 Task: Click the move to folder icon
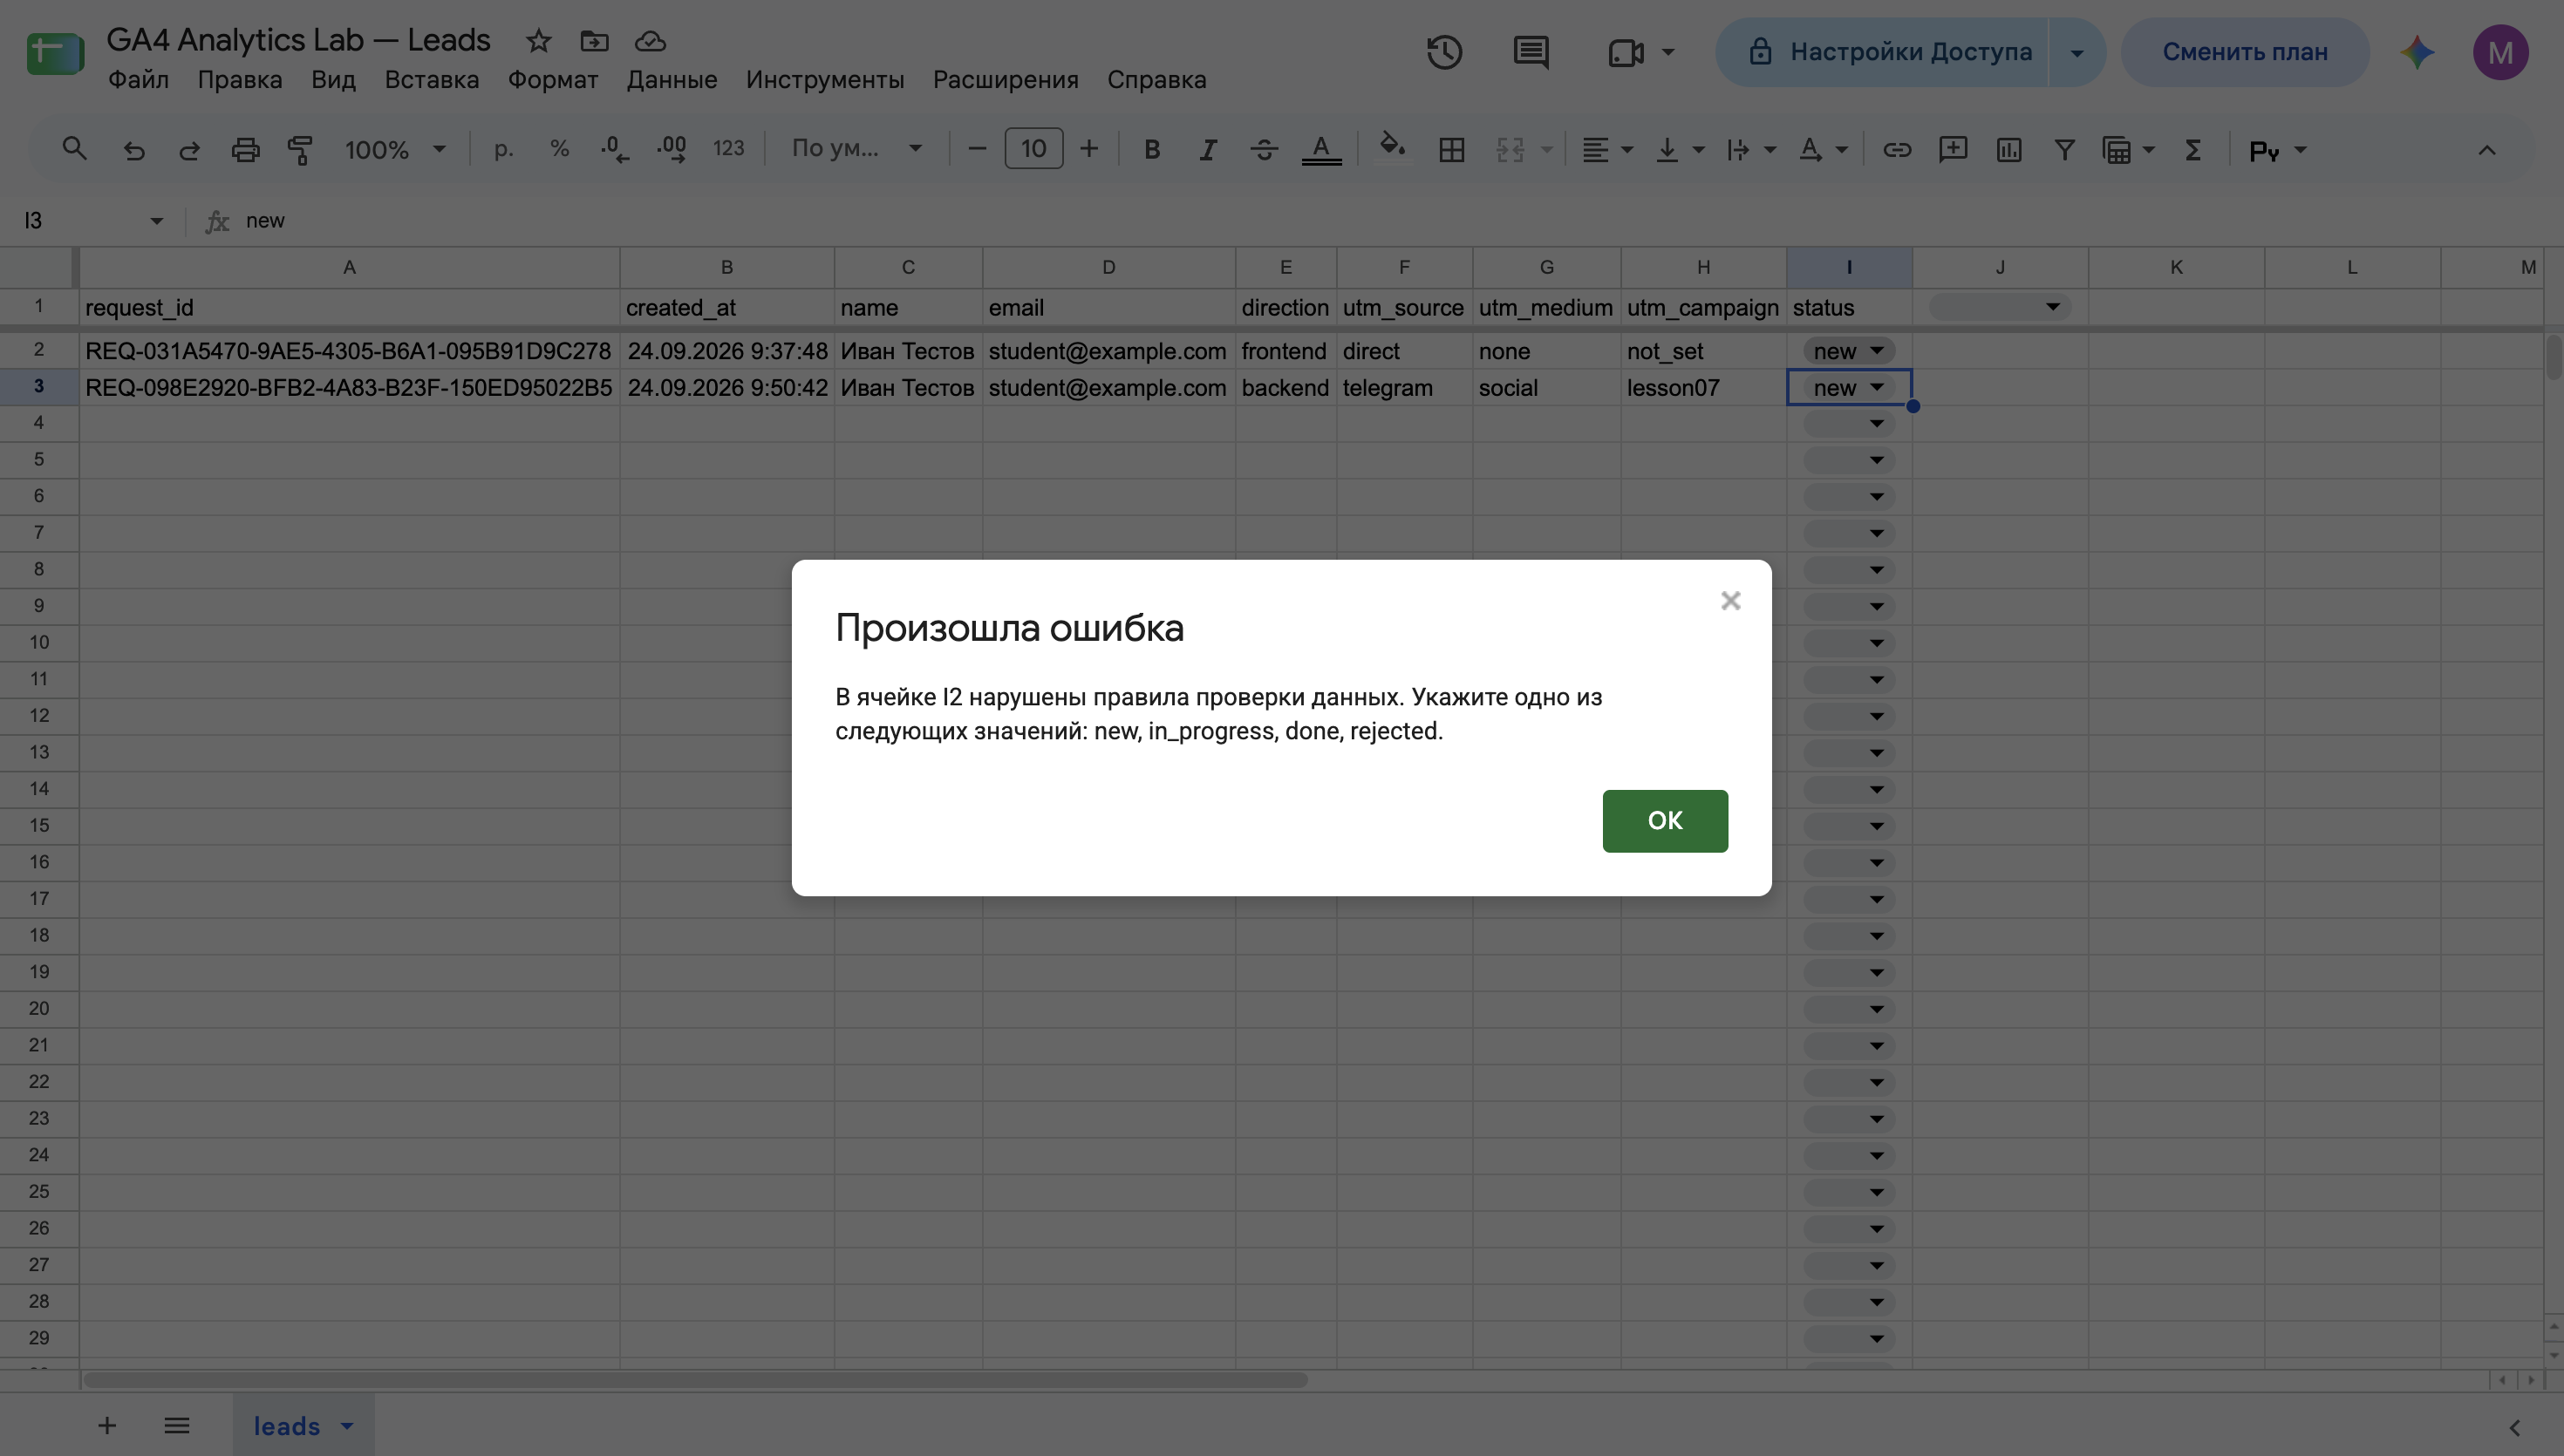(x=594, y=41)
